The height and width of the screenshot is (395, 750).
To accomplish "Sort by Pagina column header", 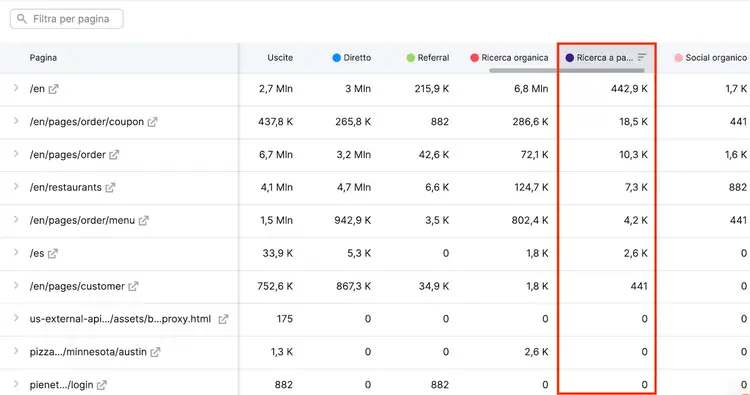I will 43,58.
